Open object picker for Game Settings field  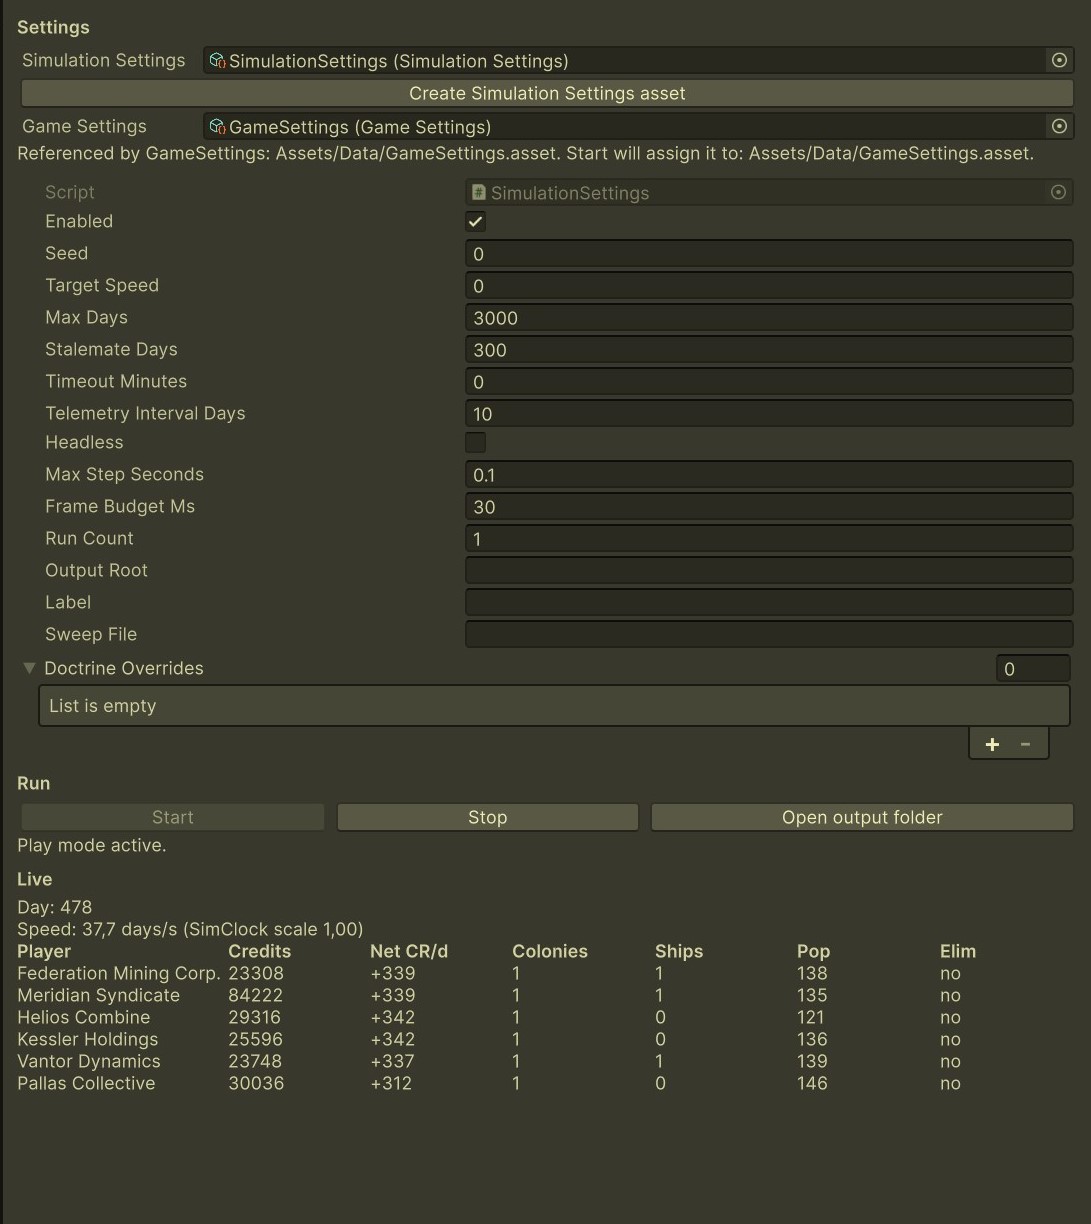tap(1059, 126)
